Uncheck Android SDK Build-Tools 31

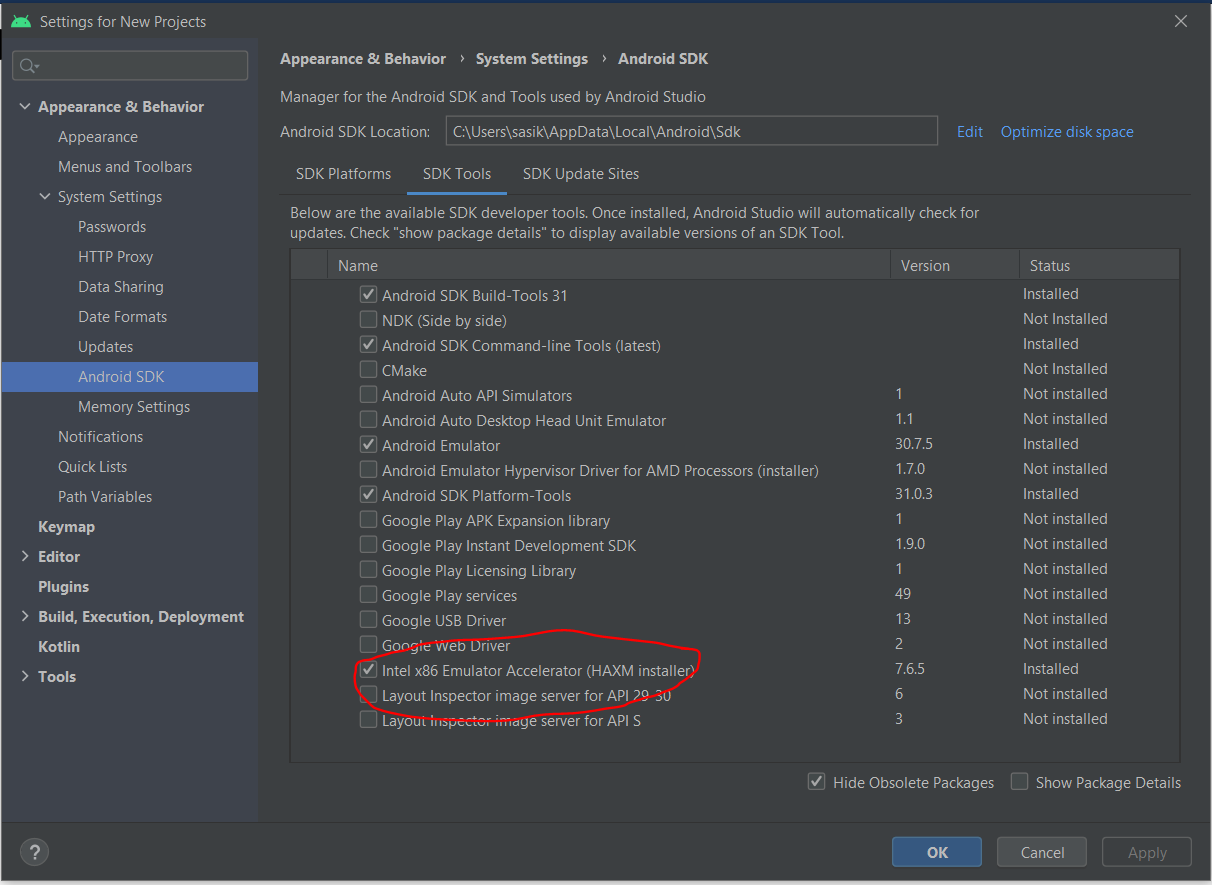coord(369,295)
